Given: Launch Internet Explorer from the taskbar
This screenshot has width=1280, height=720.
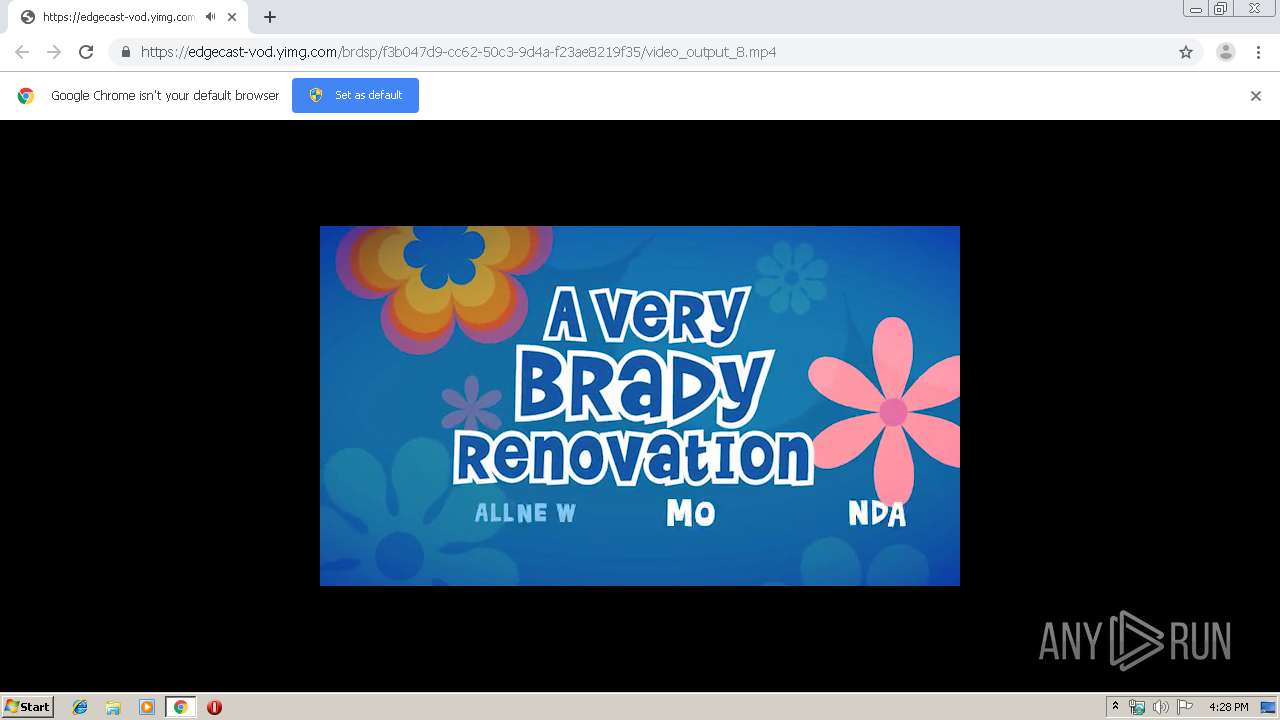Looking at the screenshot, I should click(80, 707).
